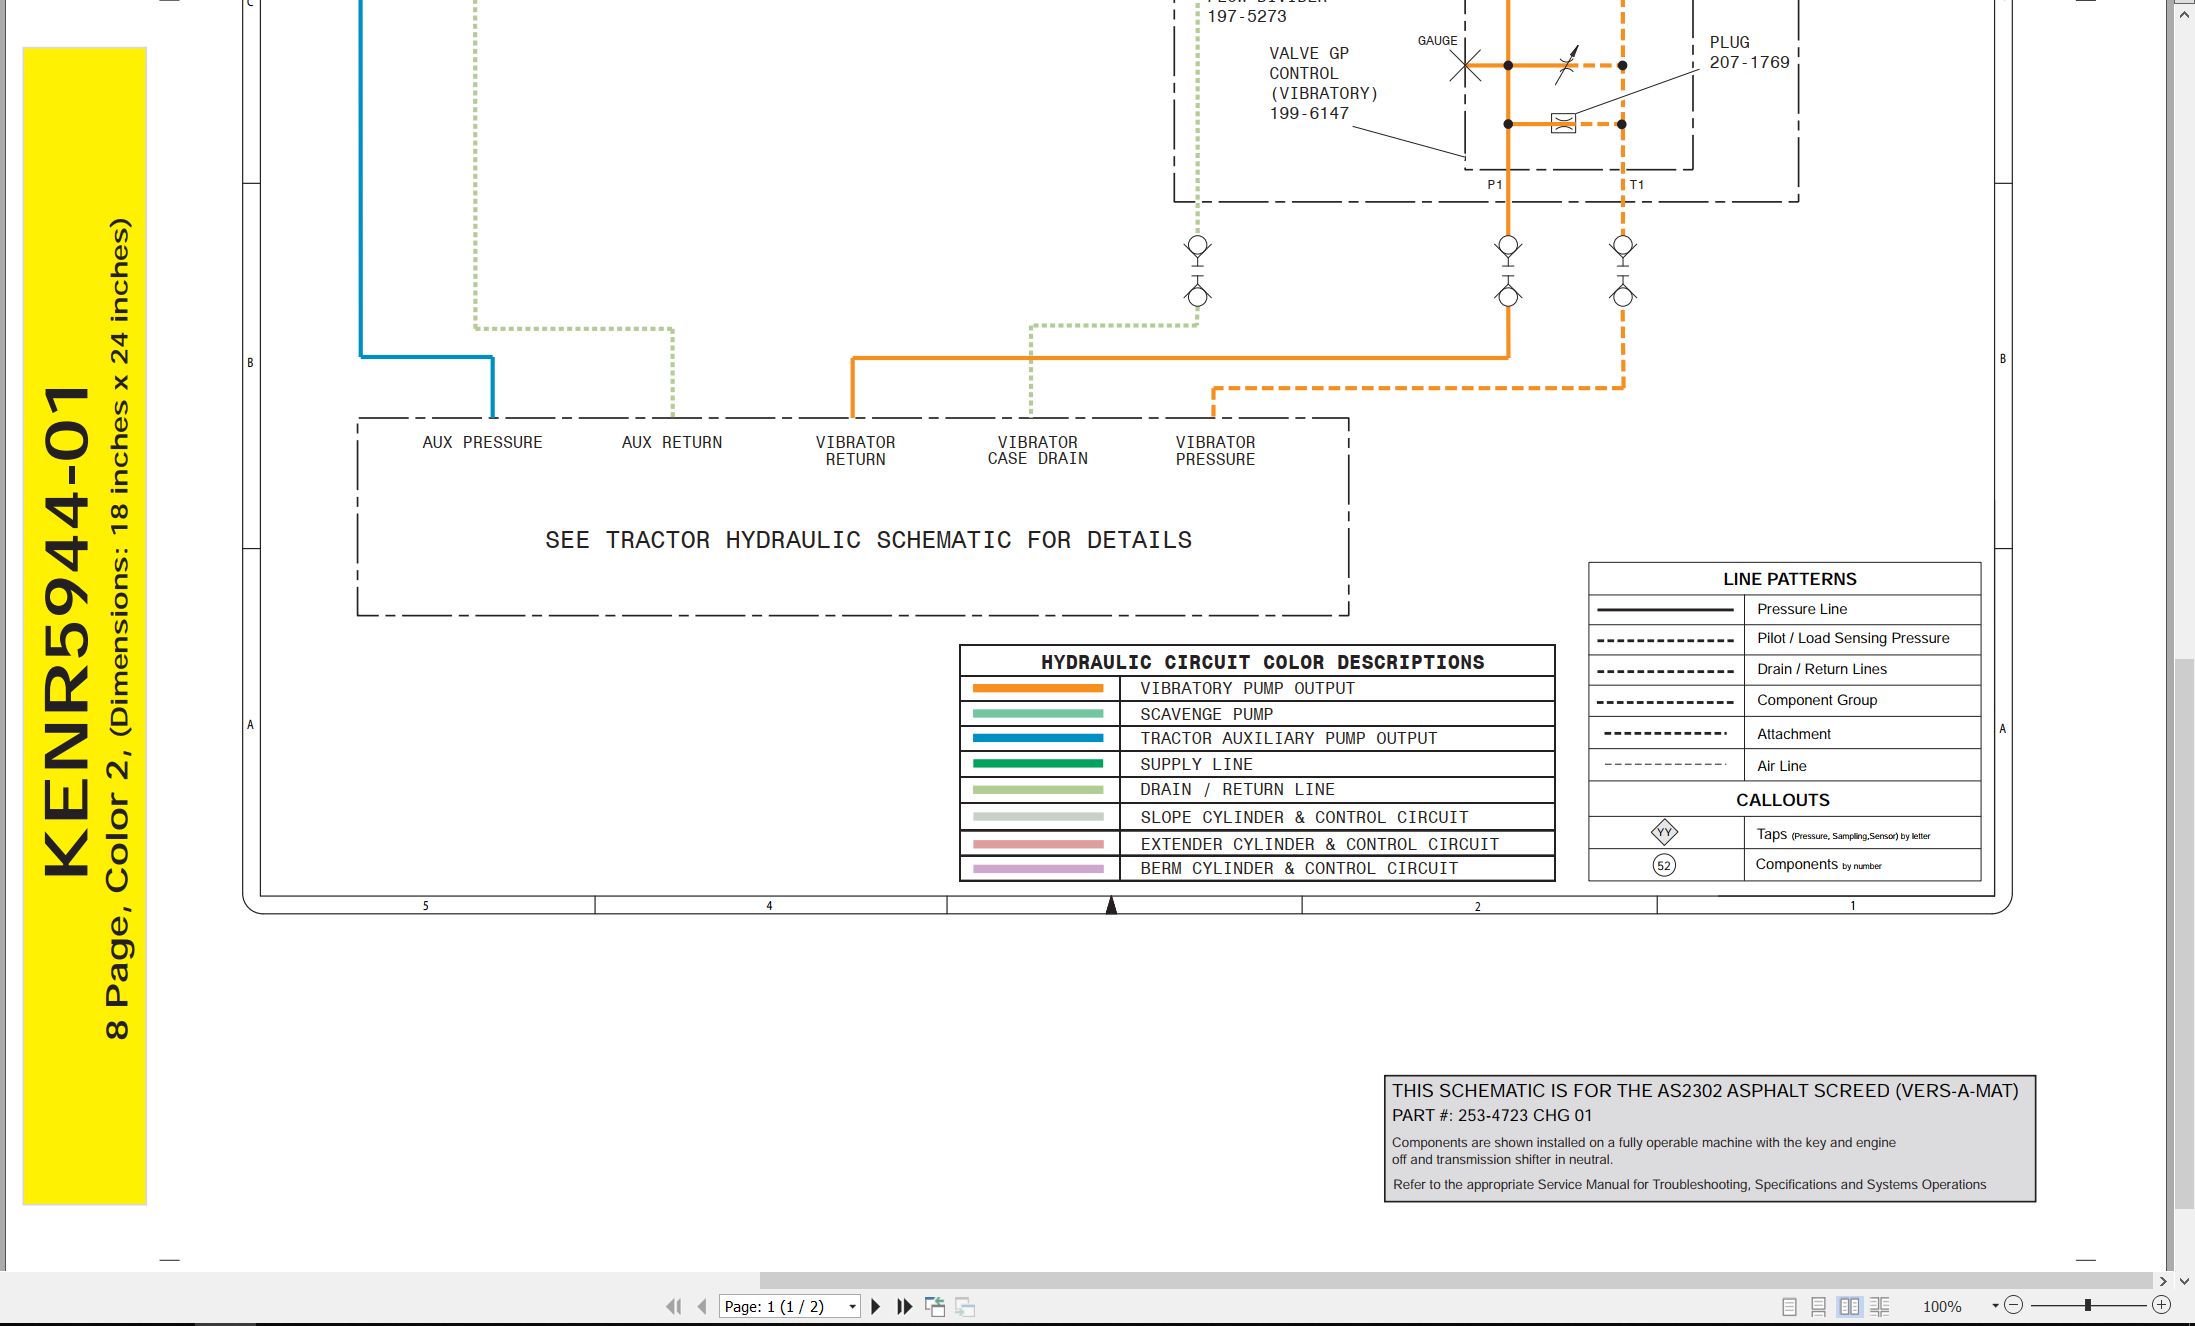This screenshot has width=2195, height=1326.
Task: Click the vertical scrollbar thumb
Action: pos(2185,935)
